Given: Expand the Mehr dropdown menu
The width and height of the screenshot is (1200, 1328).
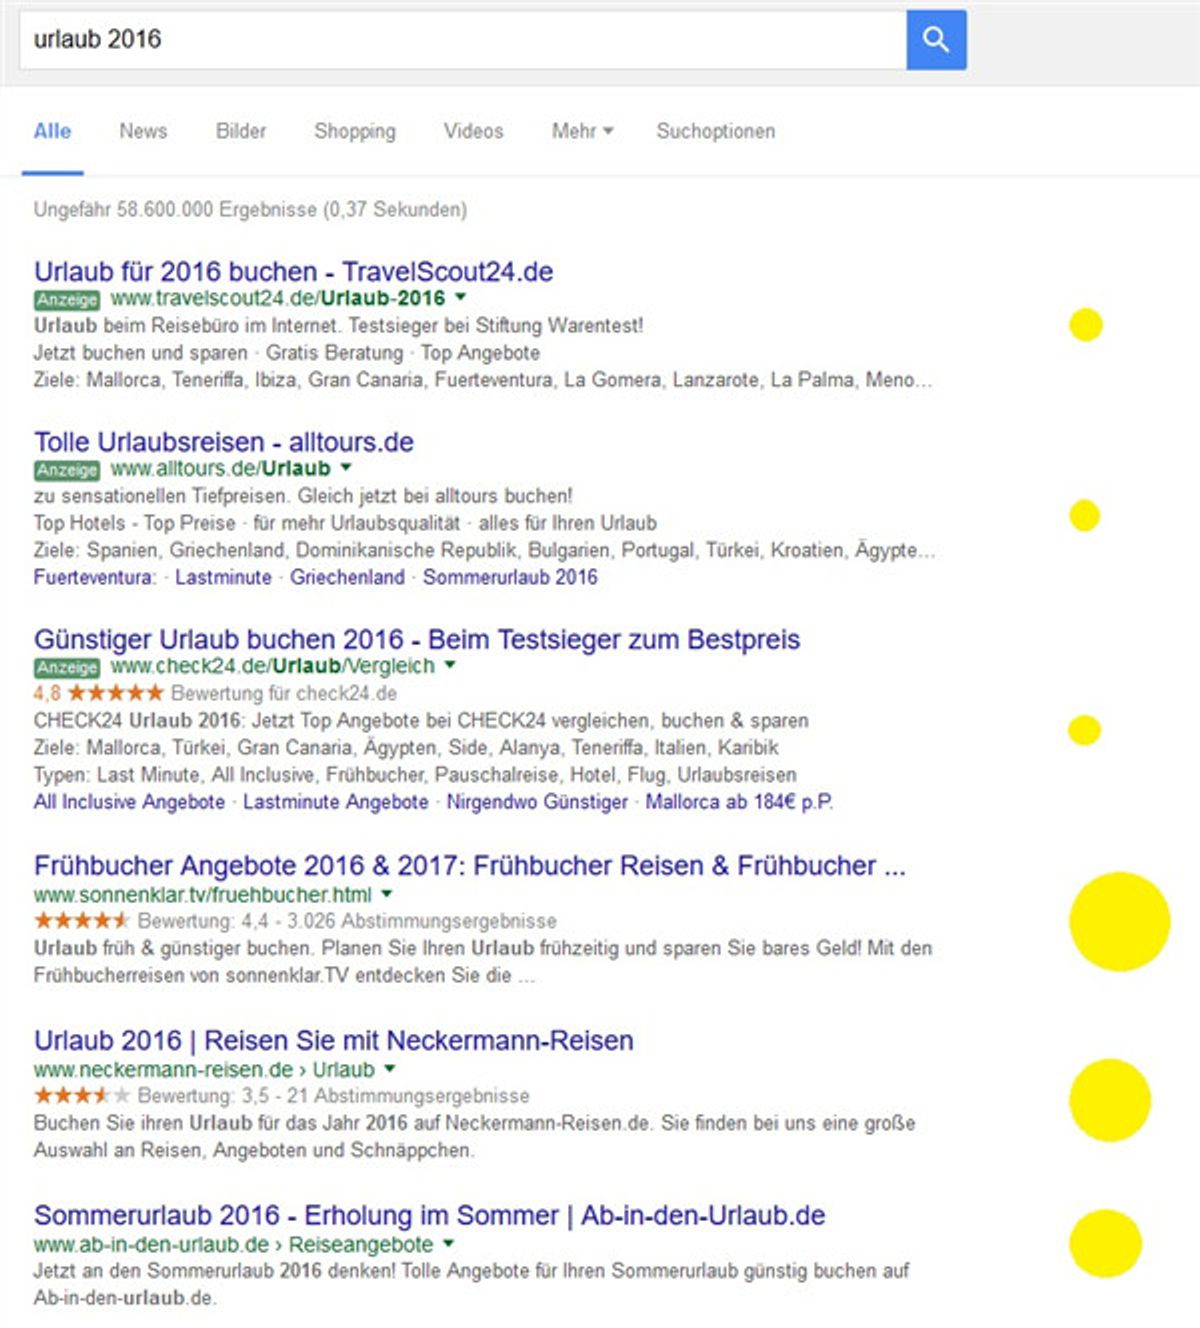Looking at the screenshot, I should pos(583,131).
